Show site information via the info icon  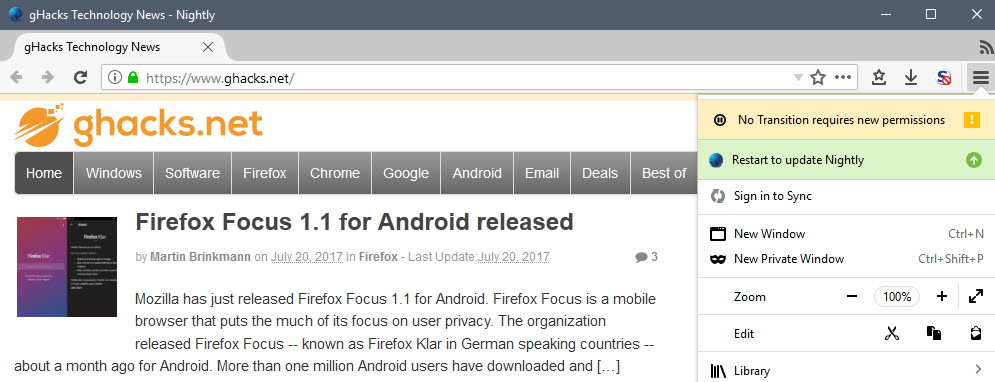tap(114, 77)
